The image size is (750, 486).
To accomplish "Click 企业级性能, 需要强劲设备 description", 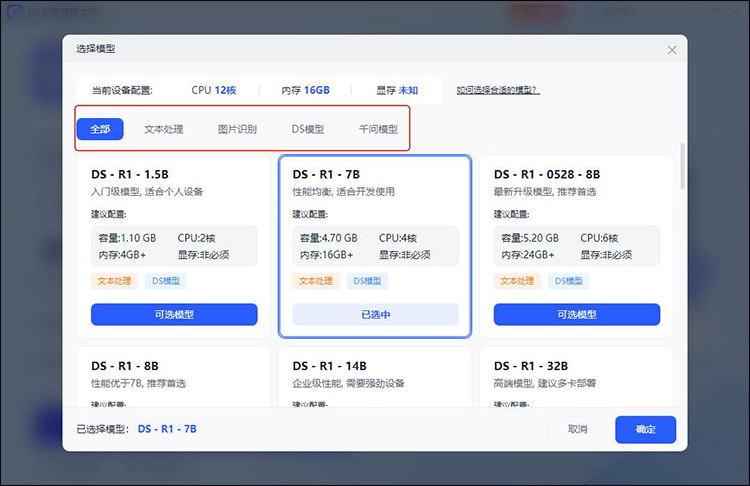I will 349,383.
